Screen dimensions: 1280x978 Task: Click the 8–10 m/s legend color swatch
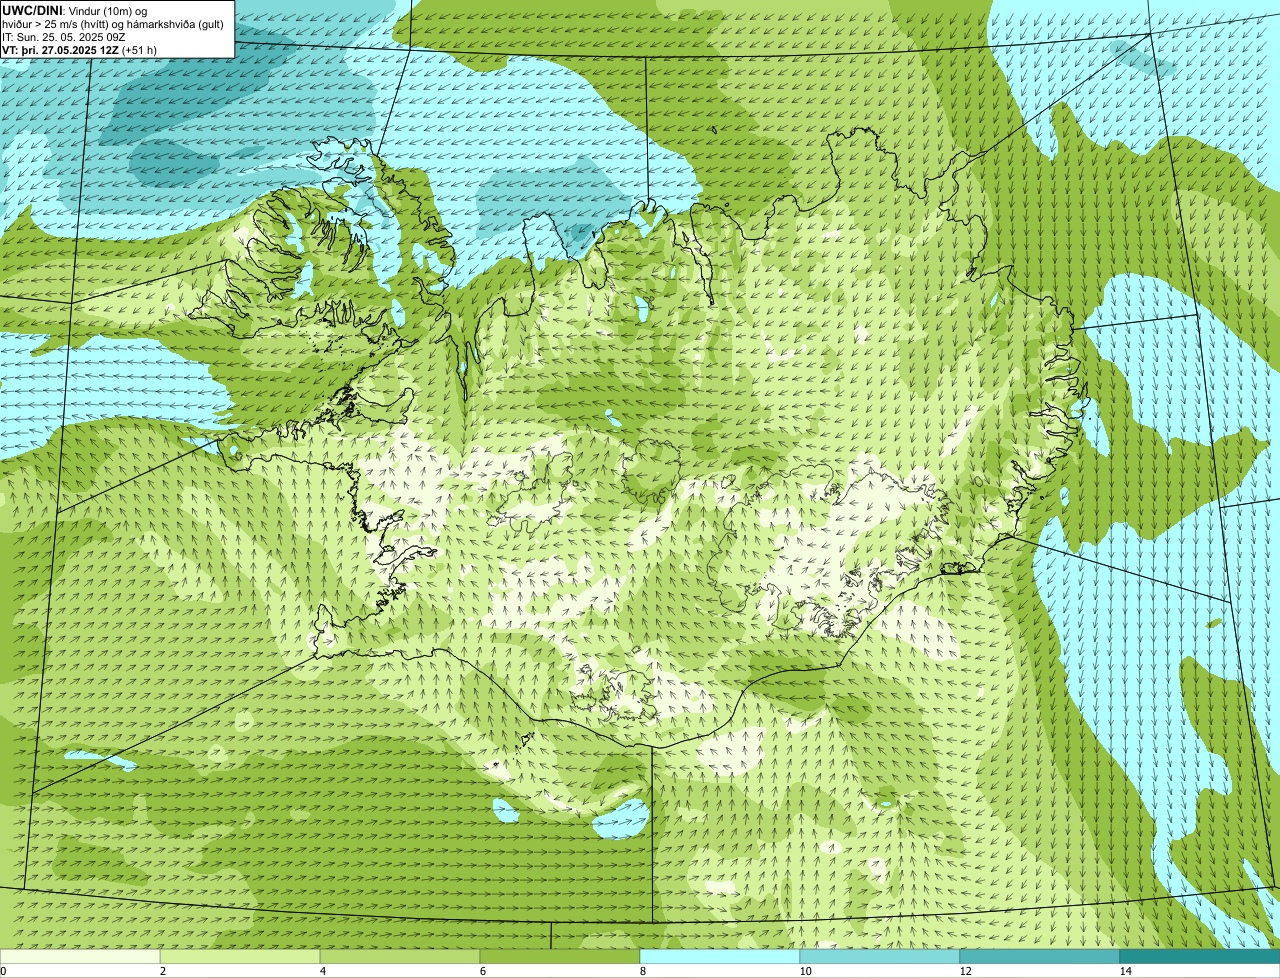tap(720, 956)
